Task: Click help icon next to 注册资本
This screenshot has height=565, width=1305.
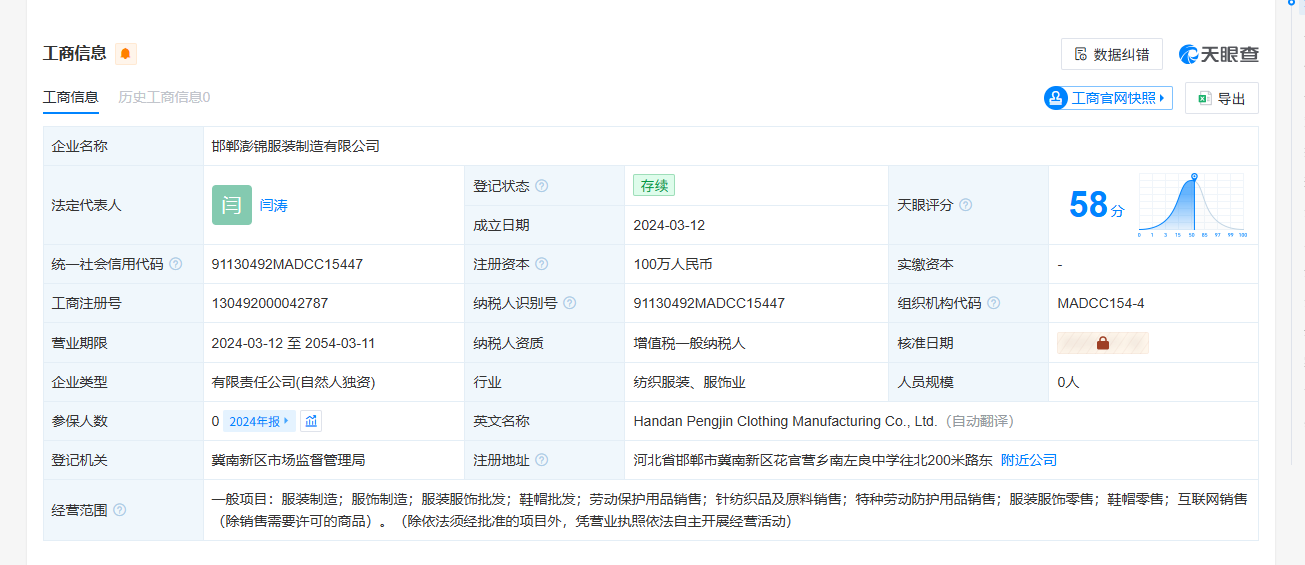Action: [x=542, y=264]
